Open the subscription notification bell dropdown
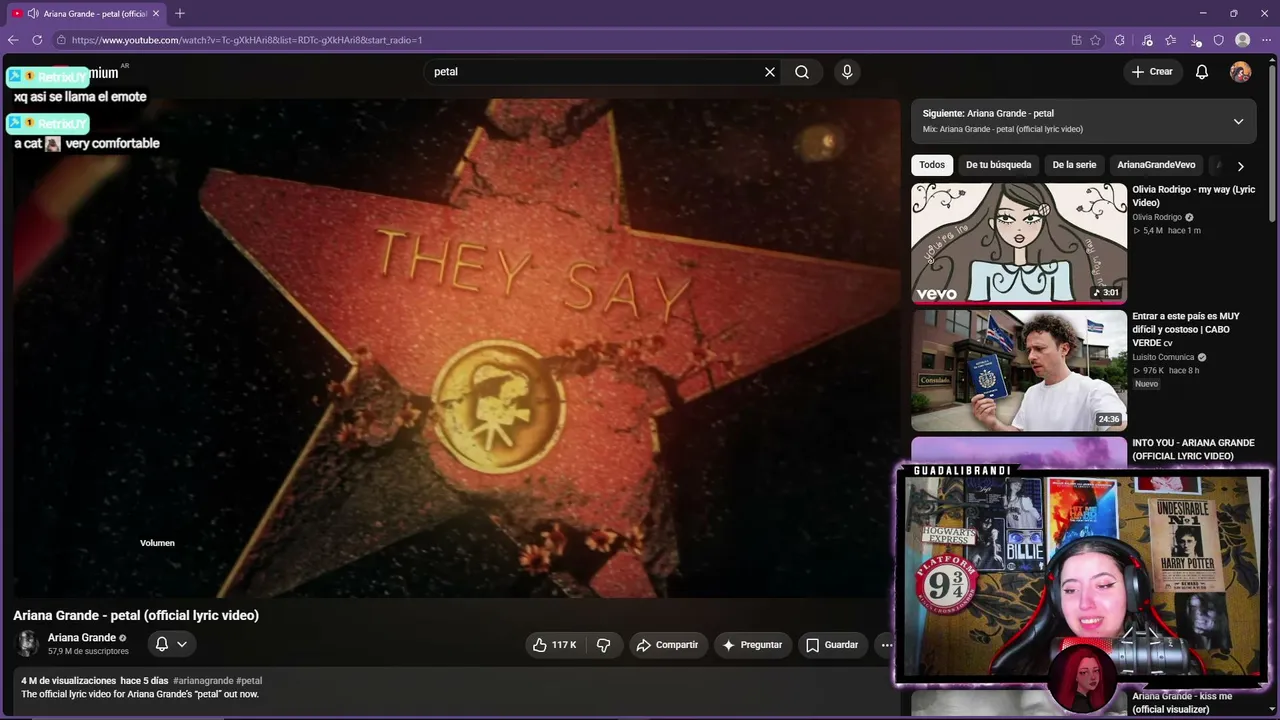This screenshot has height=720, width=1280. pos(171,645)
